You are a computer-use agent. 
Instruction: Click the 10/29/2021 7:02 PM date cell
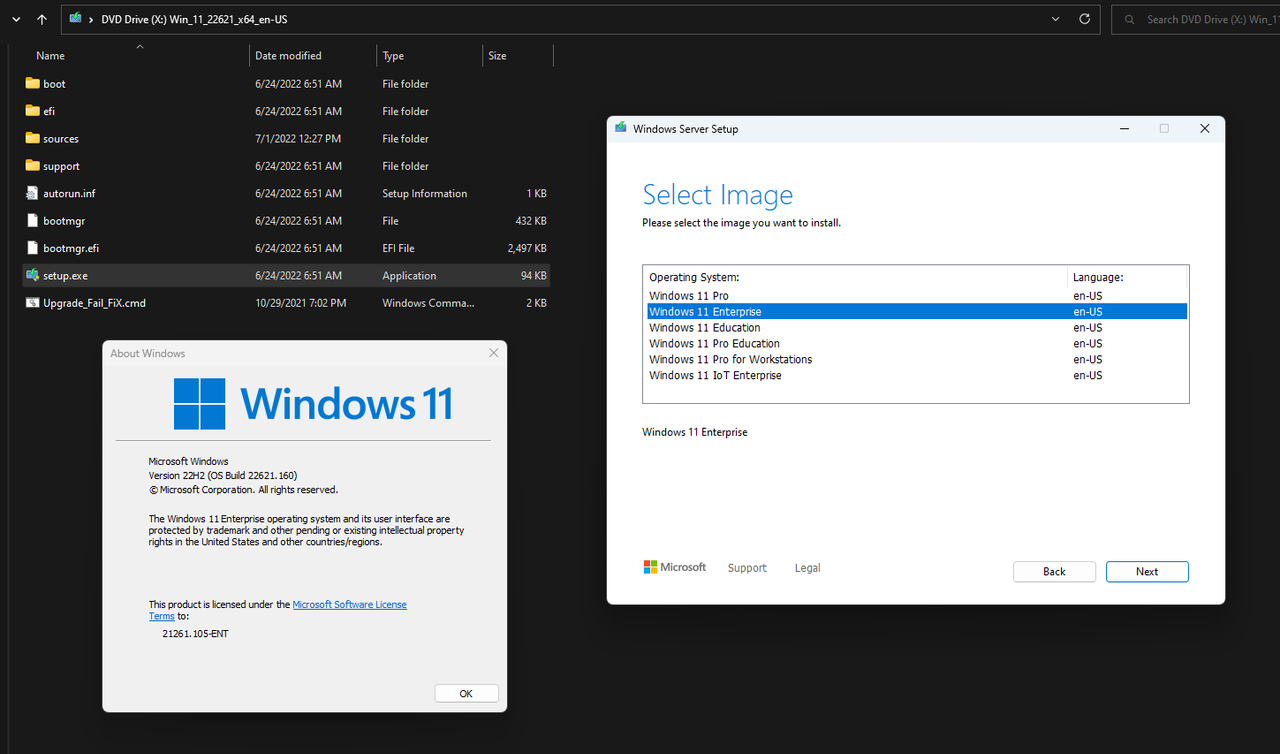(301, 303)
